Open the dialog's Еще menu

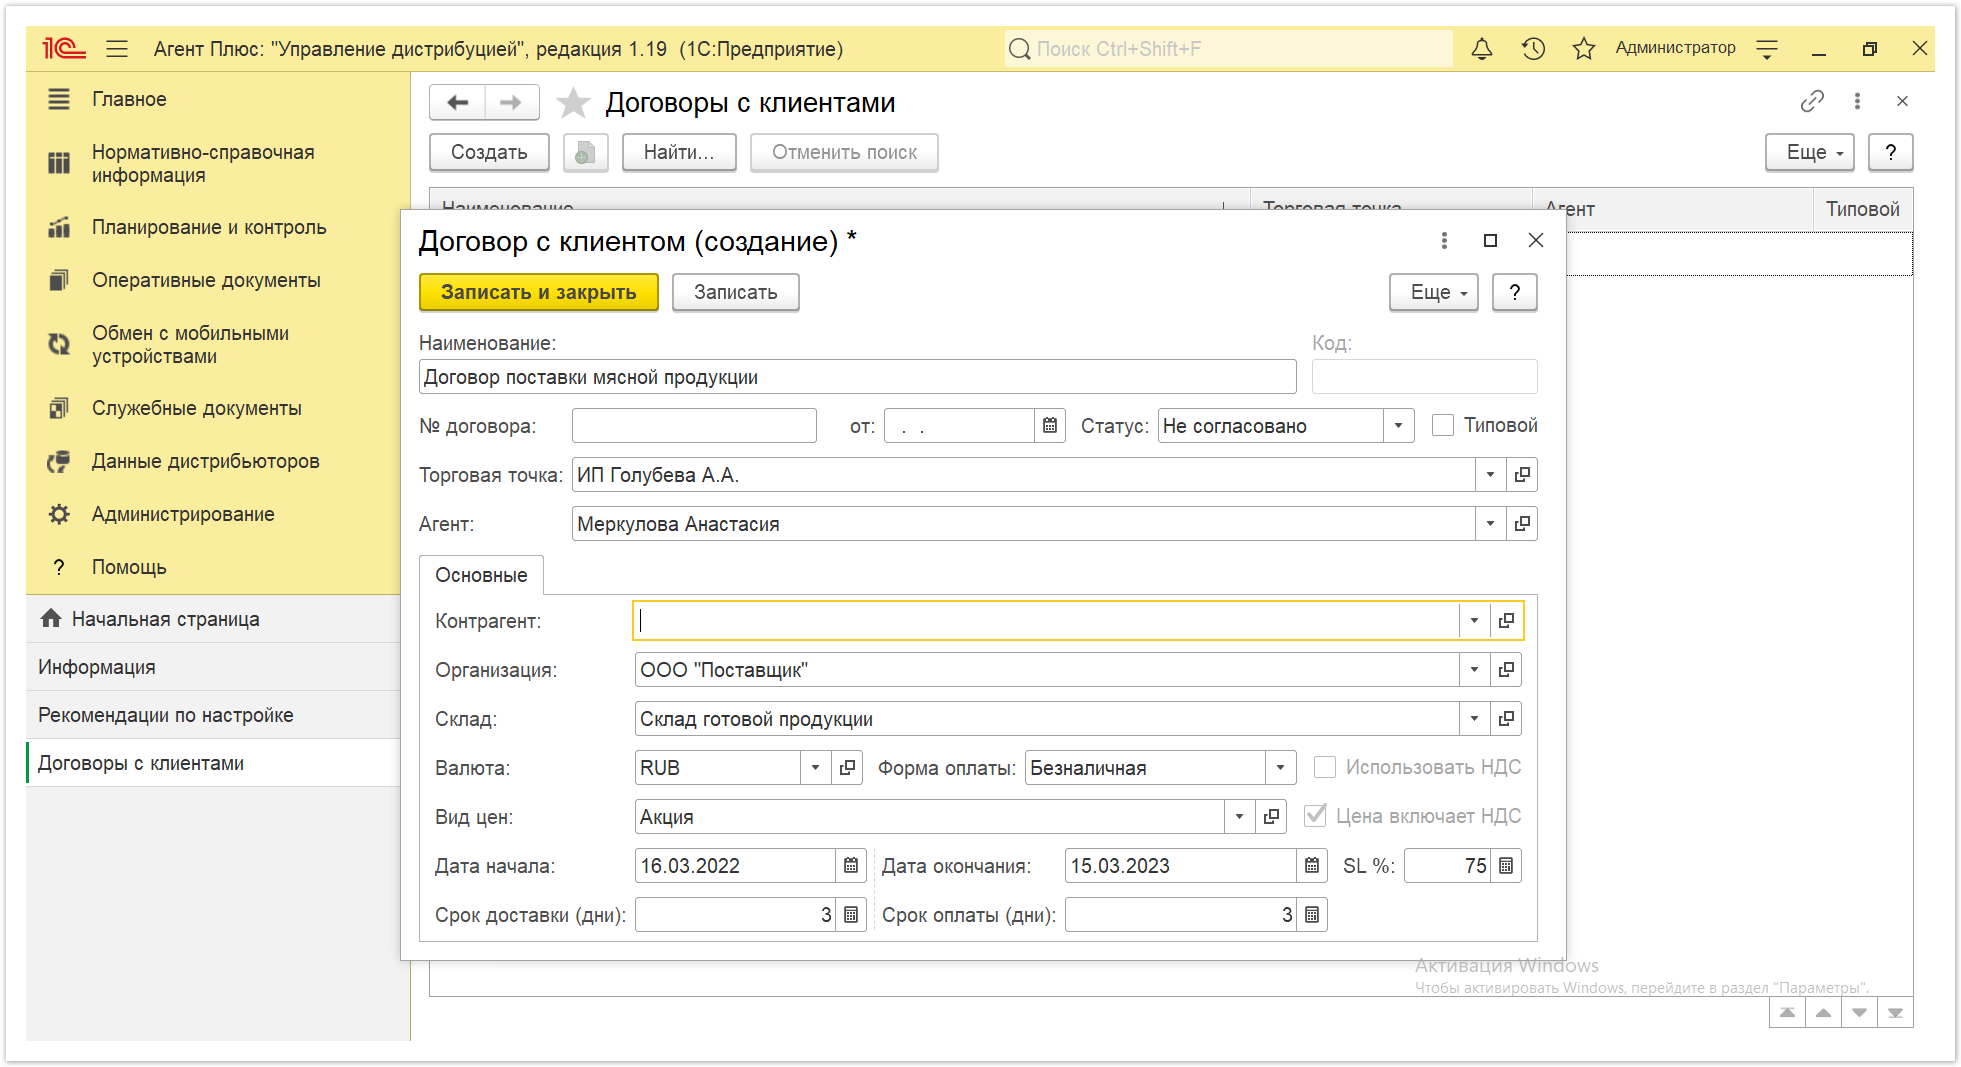[1434, 292]
